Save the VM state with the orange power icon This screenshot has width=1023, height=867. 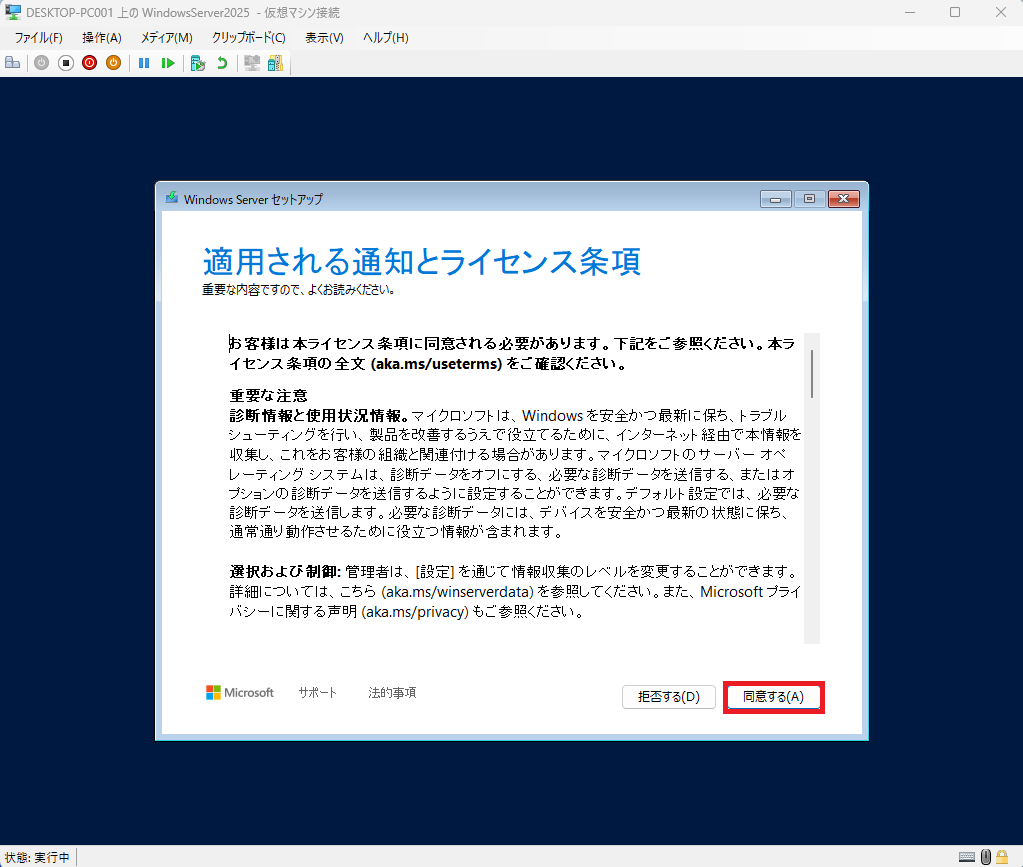[x=114, y=63]
